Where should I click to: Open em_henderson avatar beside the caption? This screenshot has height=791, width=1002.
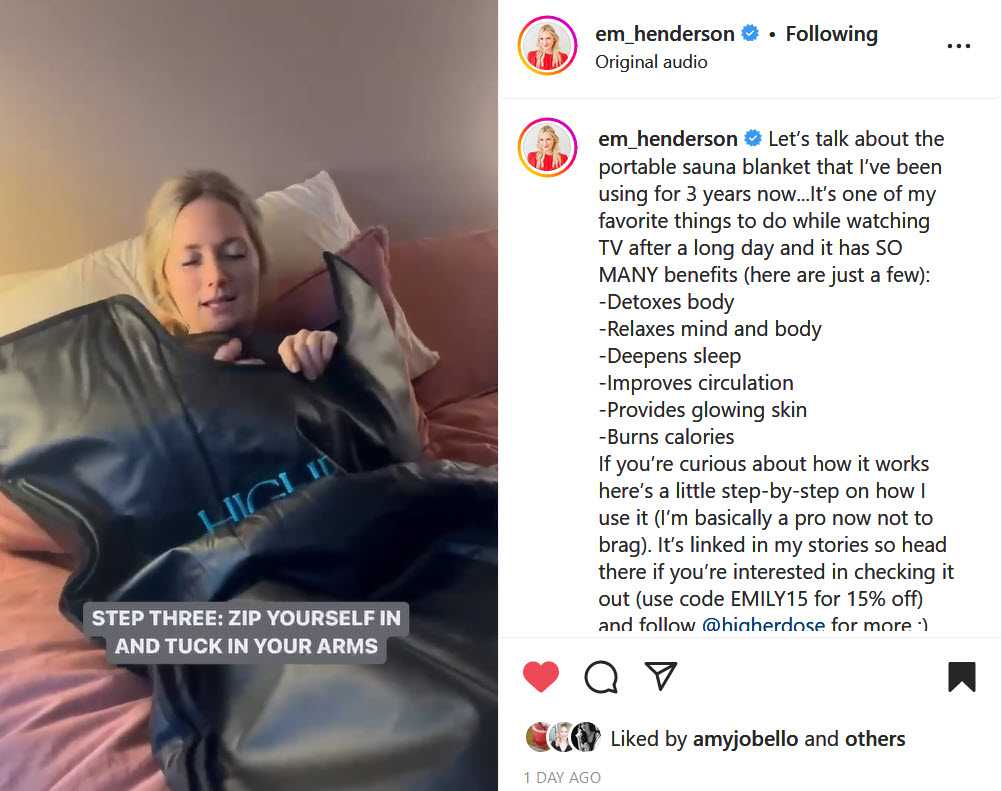(x=547, y=147)
